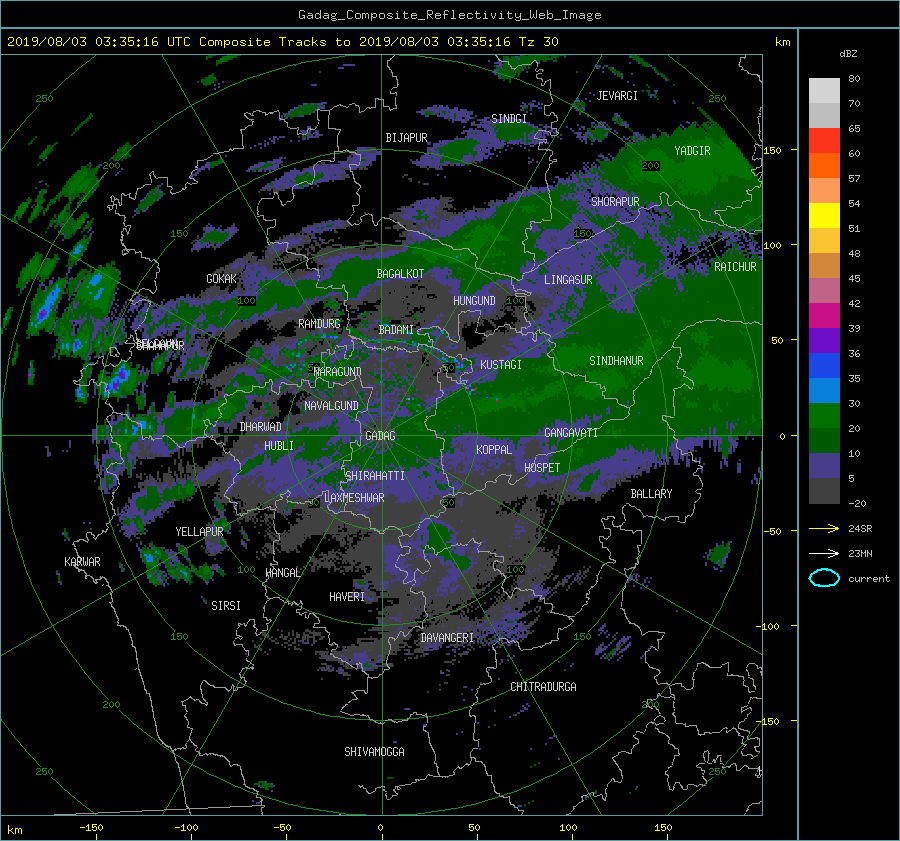This screenshot has width=900, height=841.
Task: Click the LINGASUR city label
Action: (x=568, y=280)
